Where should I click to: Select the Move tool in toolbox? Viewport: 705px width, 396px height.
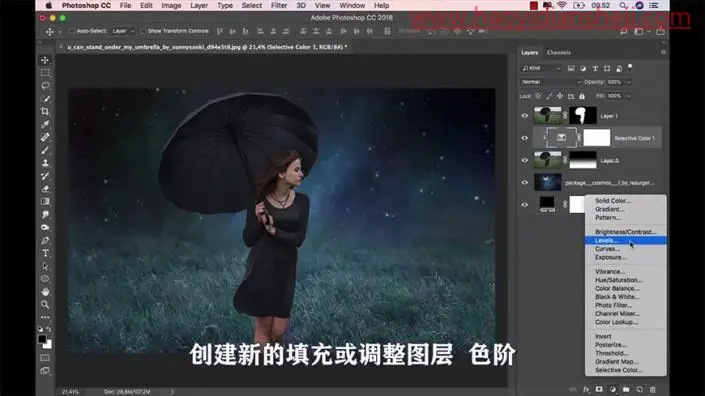45,60
